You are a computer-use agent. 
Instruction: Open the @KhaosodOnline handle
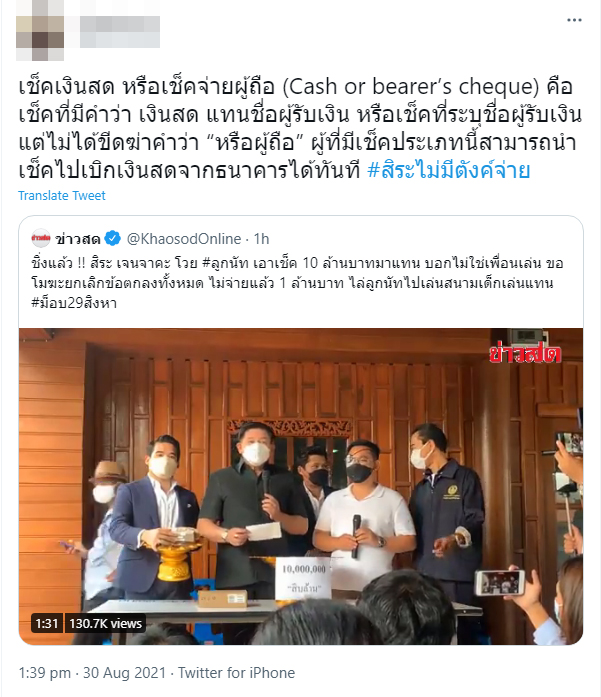(184, 239)
